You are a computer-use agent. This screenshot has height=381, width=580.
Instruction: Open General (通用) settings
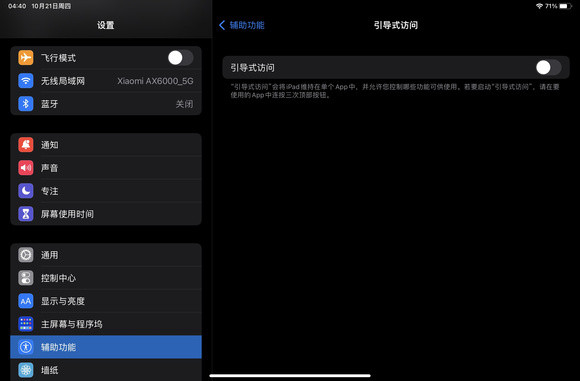106,255
